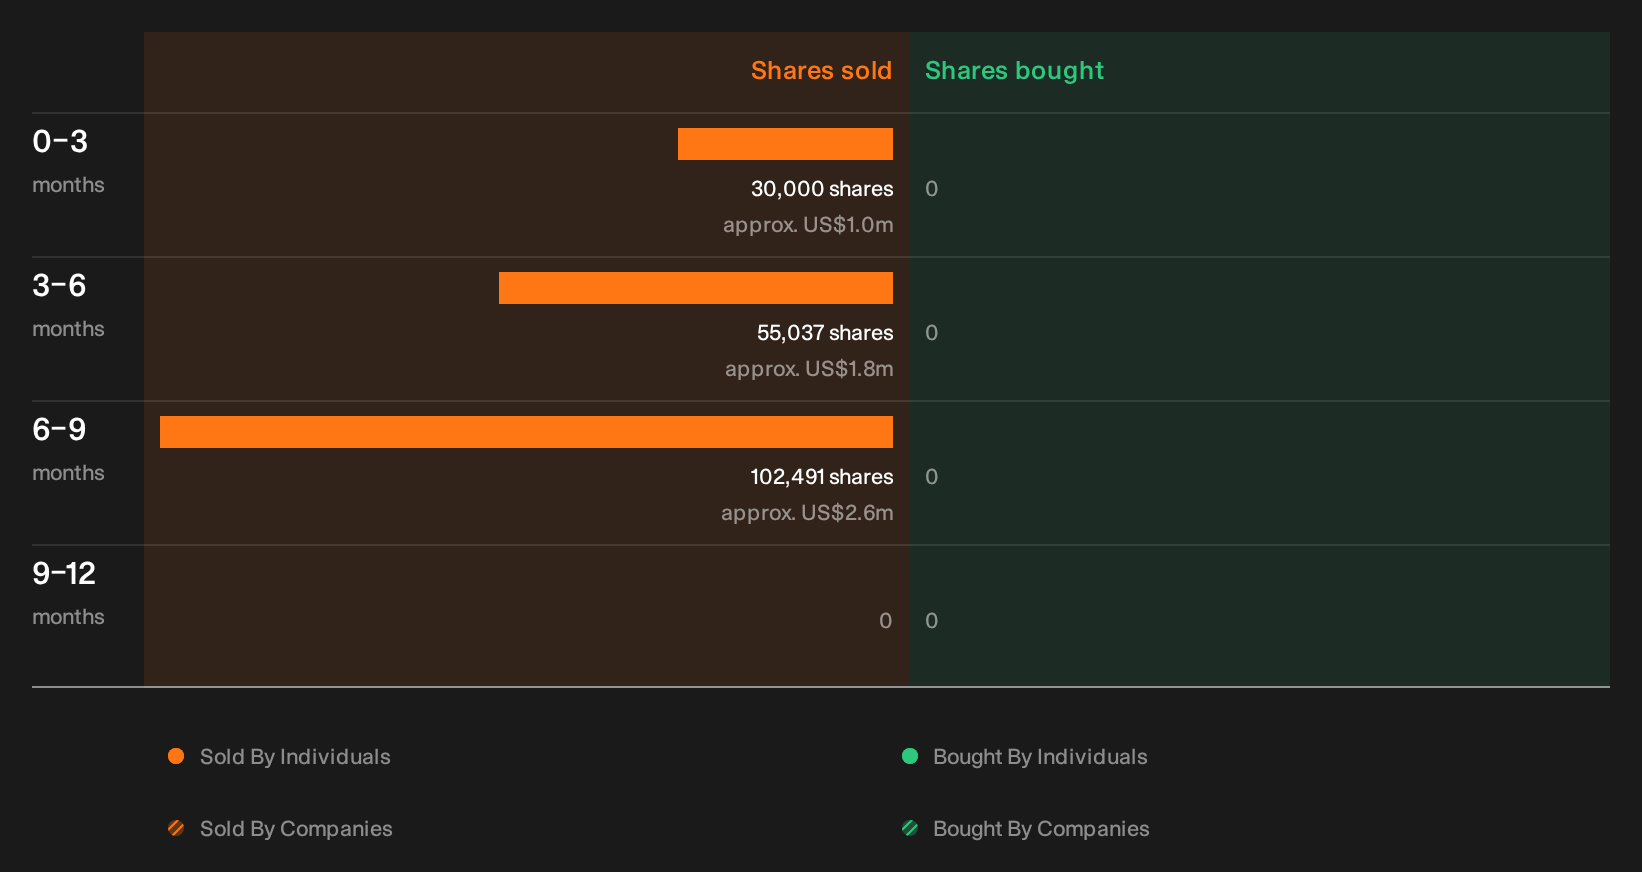
Task: Click the approx. US$2.6m amount
Action: (807, 513)
